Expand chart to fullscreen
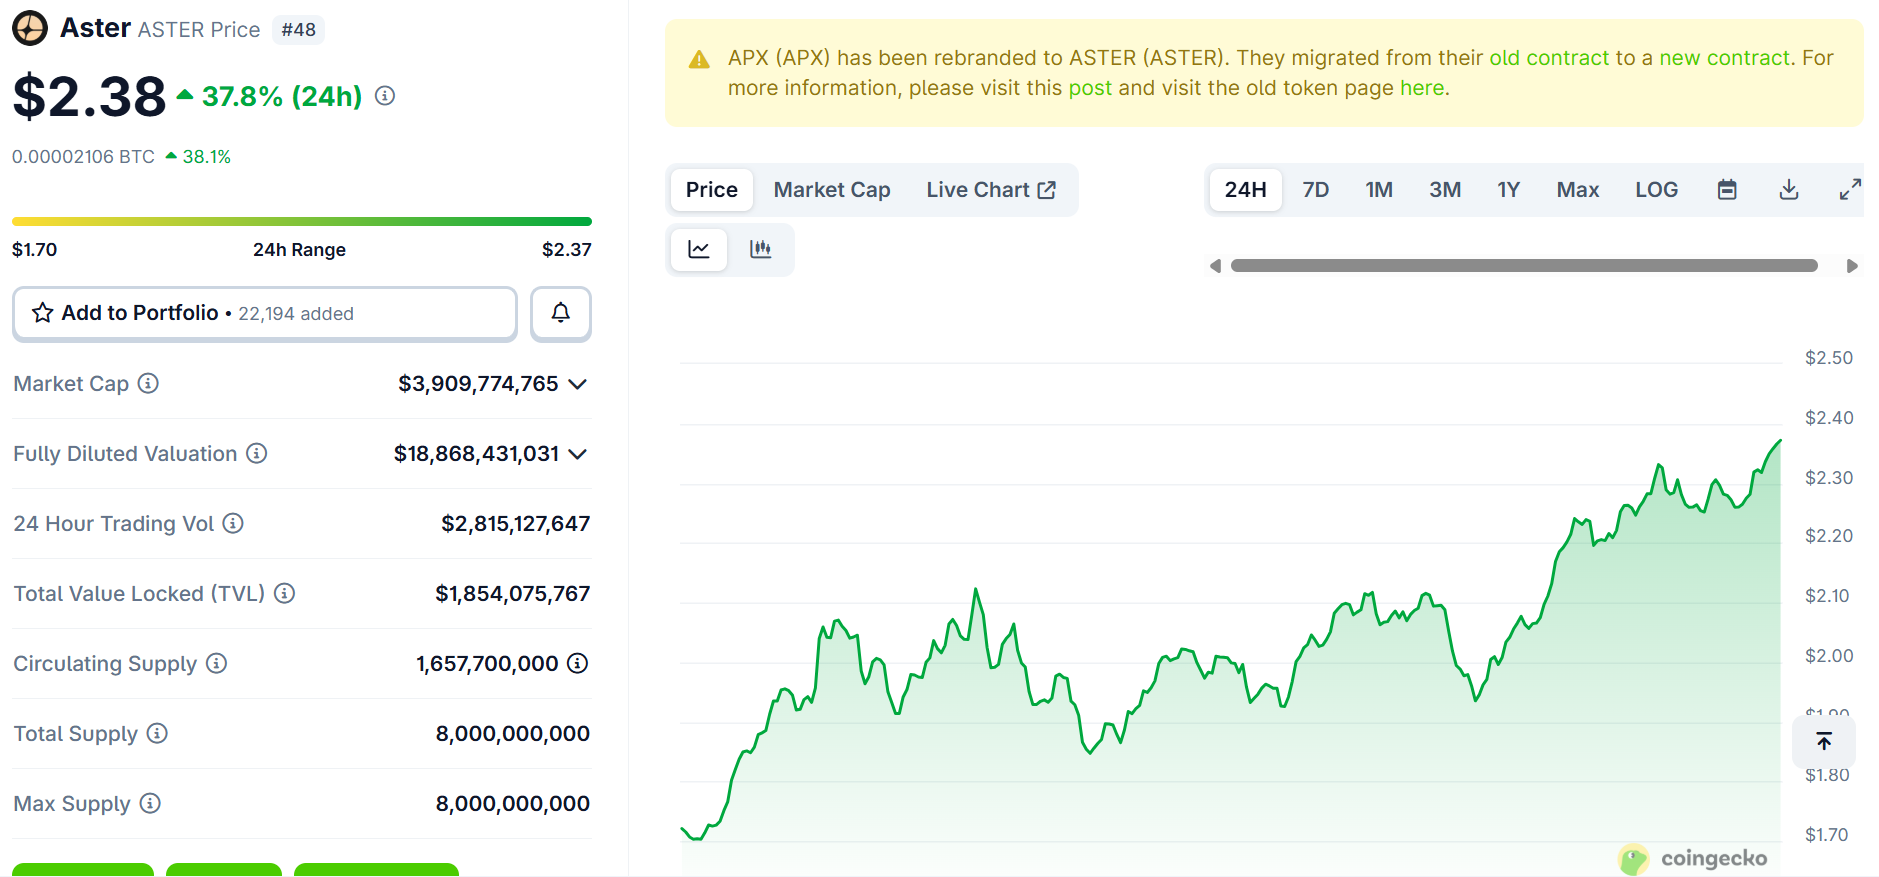This screenshot has height=877, width=1879. click(x=1850, y=189)
